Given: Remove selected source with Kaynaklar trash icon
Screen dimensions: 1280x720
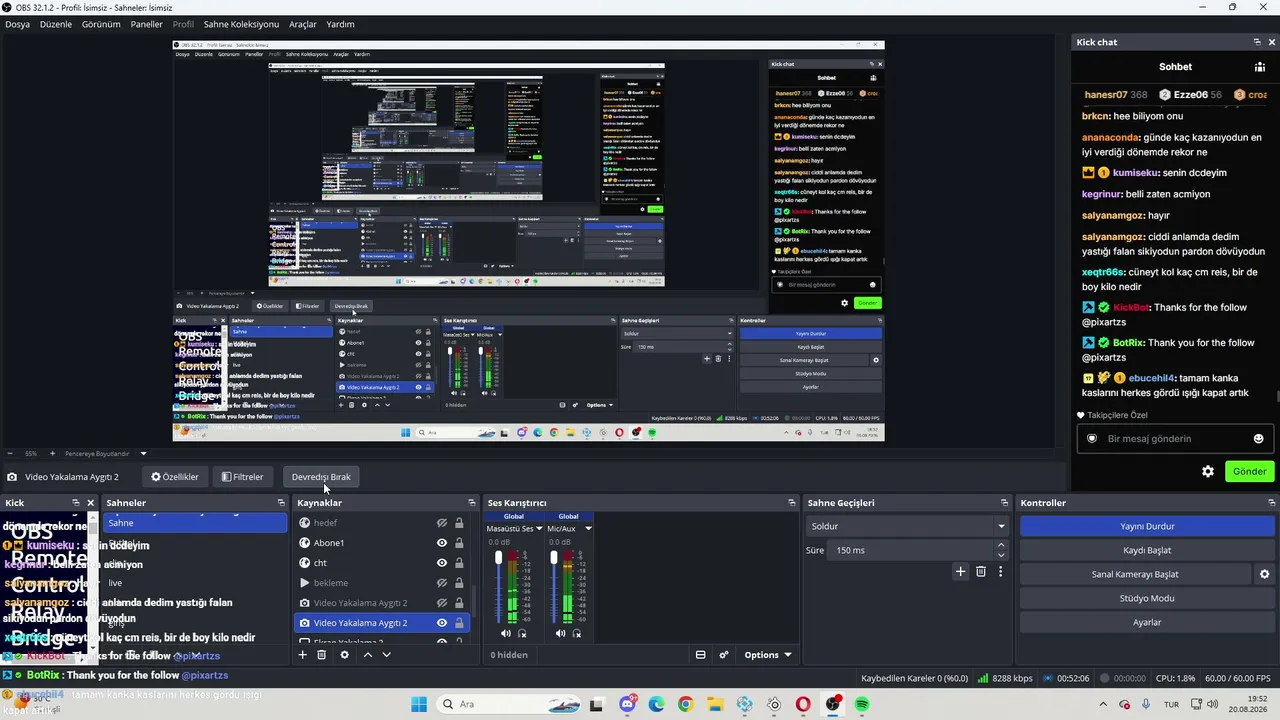Looking at the screenshot, I should pos(322,655).
